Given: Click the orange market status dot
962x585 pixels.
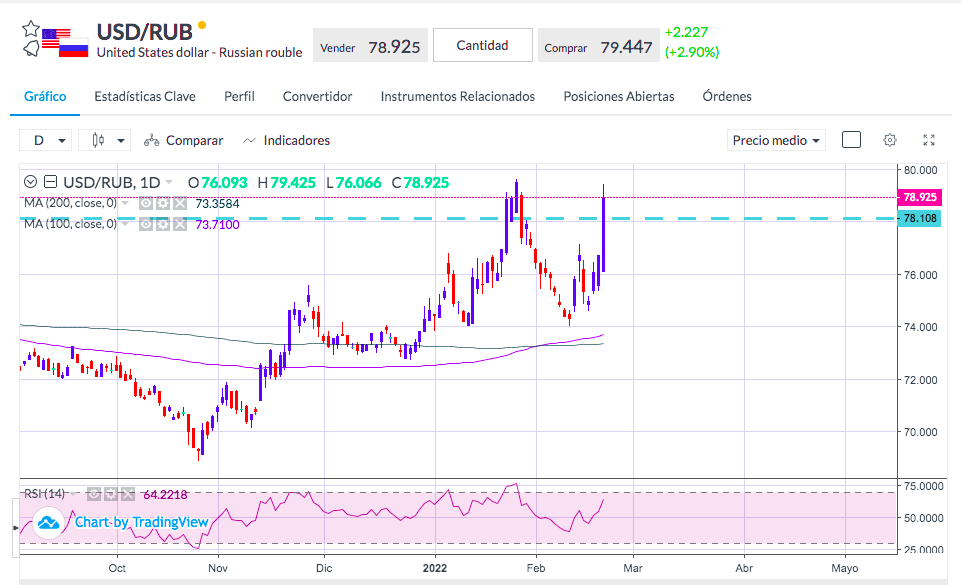Looking at the screenshot, I should [202, 25].
